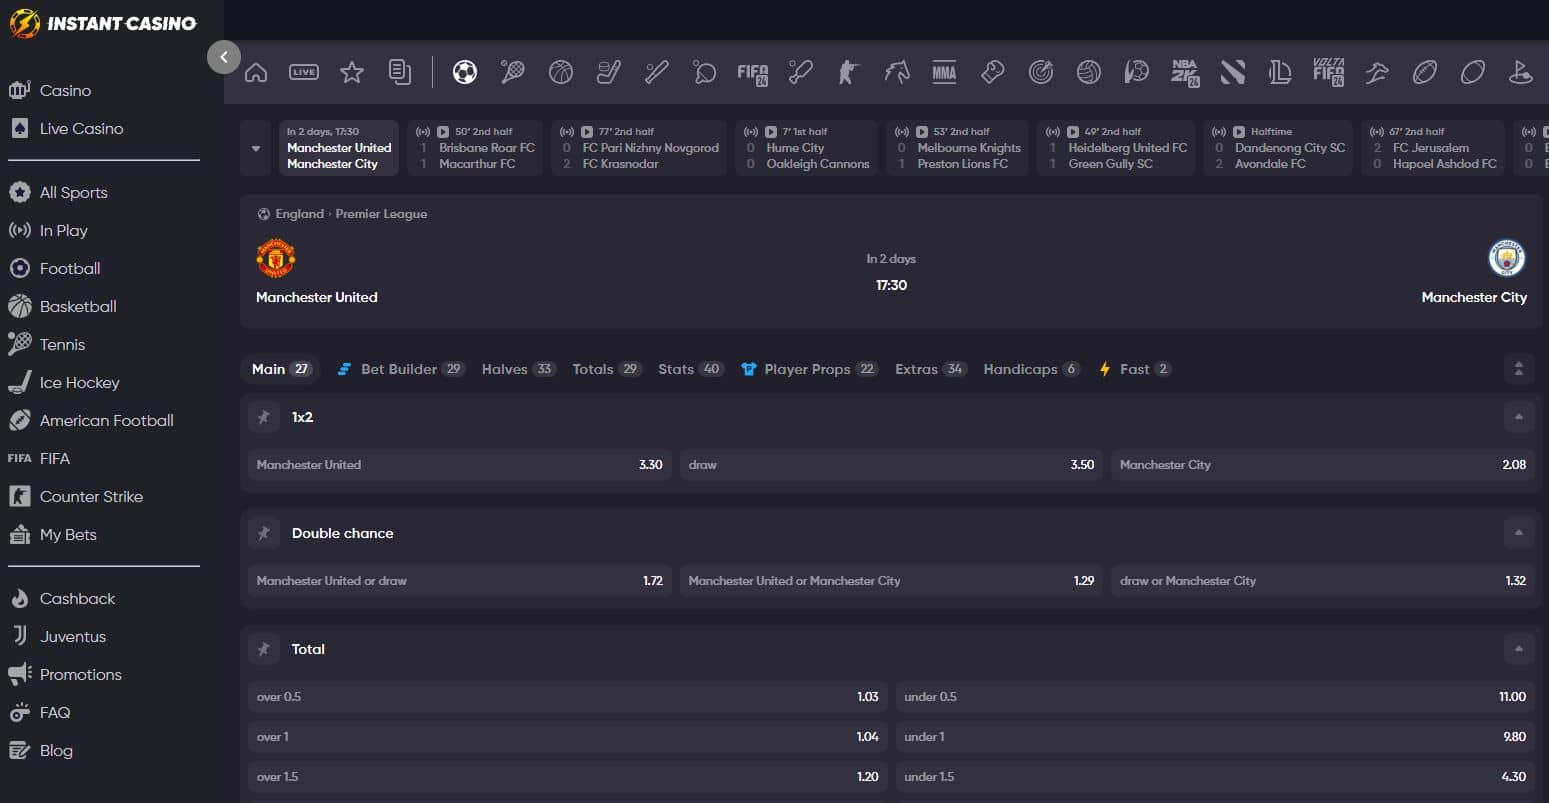Bet on Manchester United at 3.30
Image resolution: width=1549 pixels, height=803 pixels.
460,465
